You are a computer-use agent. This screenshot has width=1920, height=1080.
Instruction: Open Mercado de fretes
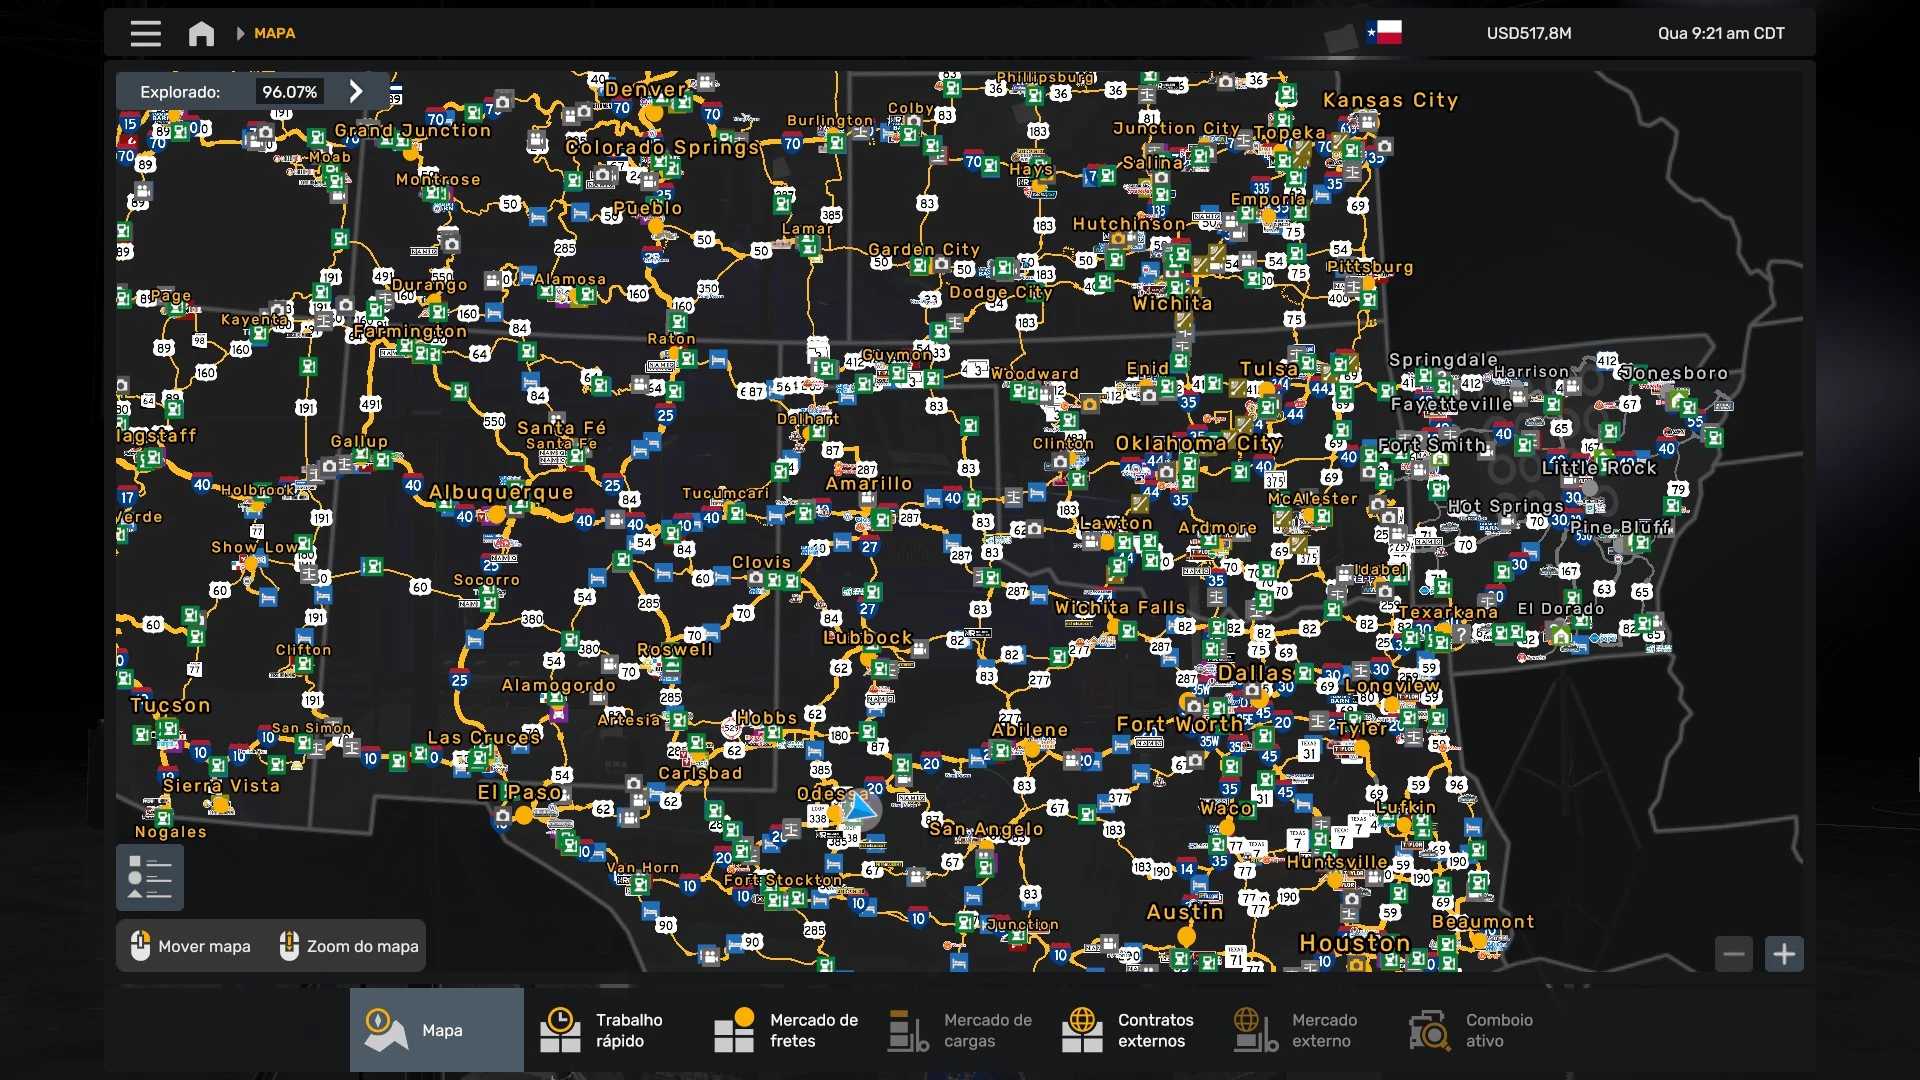tap(786, 1030)
